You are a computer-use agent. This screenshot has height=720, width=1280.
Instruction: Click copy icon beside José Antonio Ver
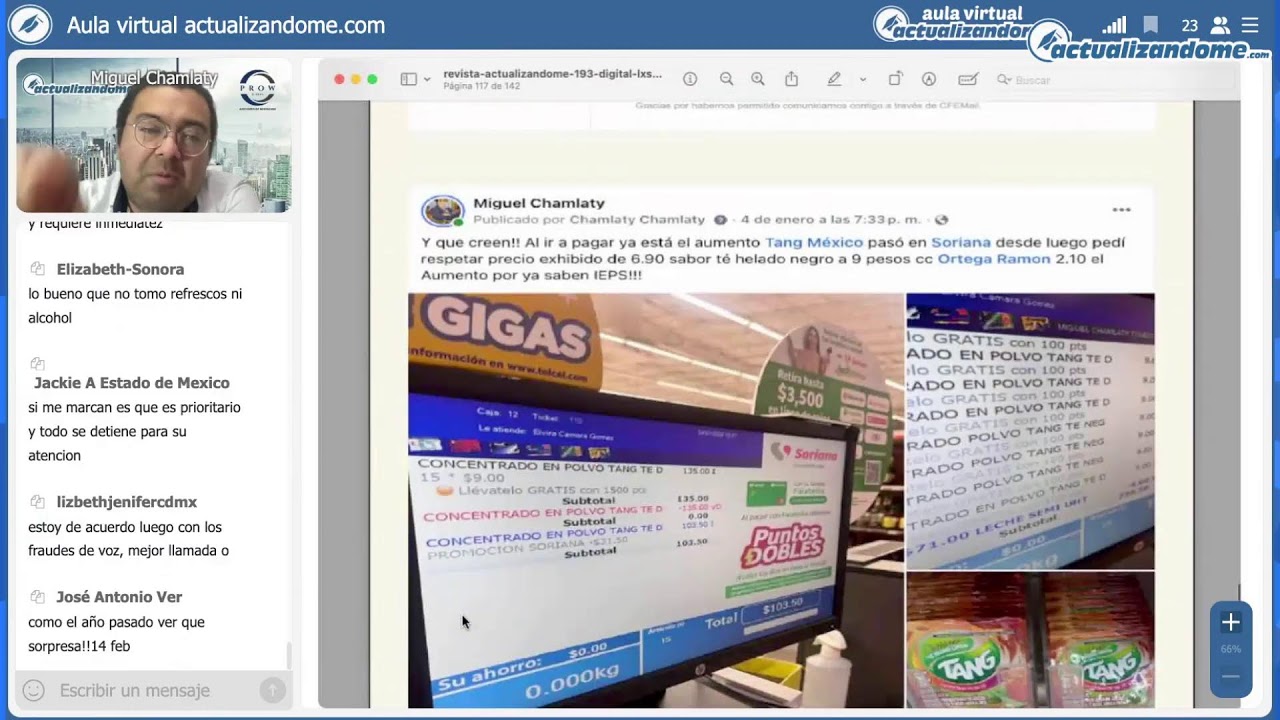point(37,597)
